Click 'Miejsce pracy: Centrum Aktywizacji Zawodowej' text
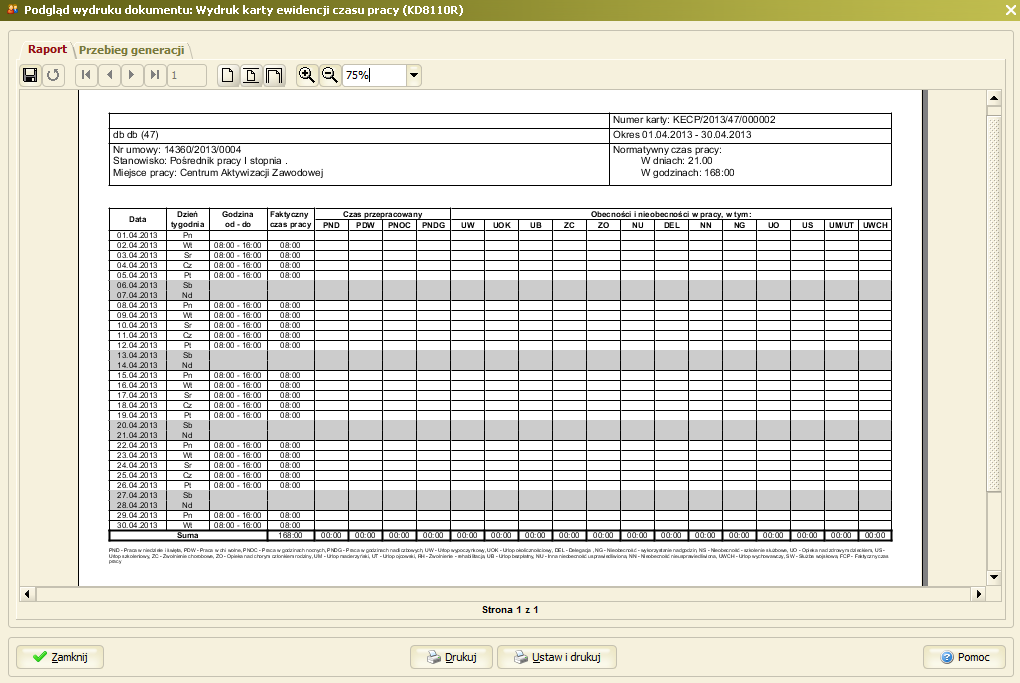The height and width of the screenshot is (683, 1020). coord(218,173)
